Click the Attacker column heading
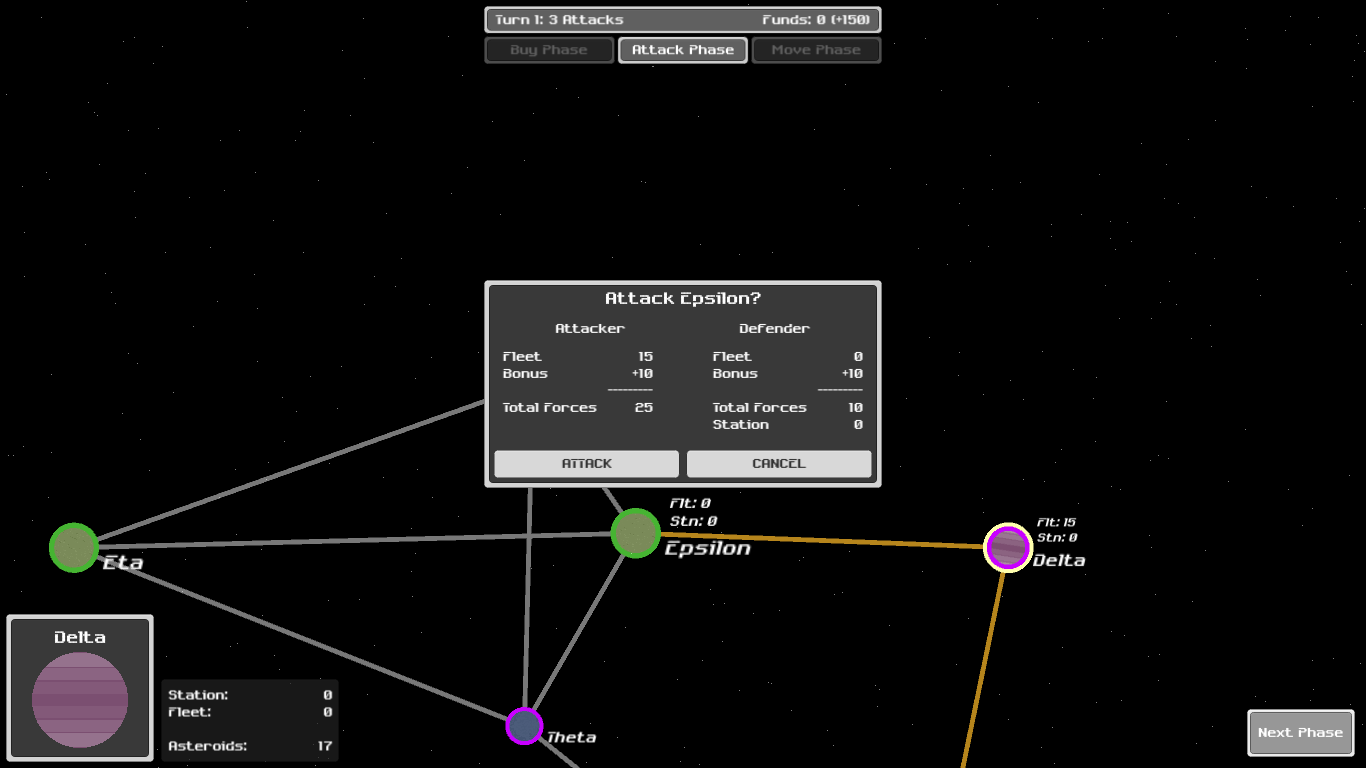 [590, 329]
